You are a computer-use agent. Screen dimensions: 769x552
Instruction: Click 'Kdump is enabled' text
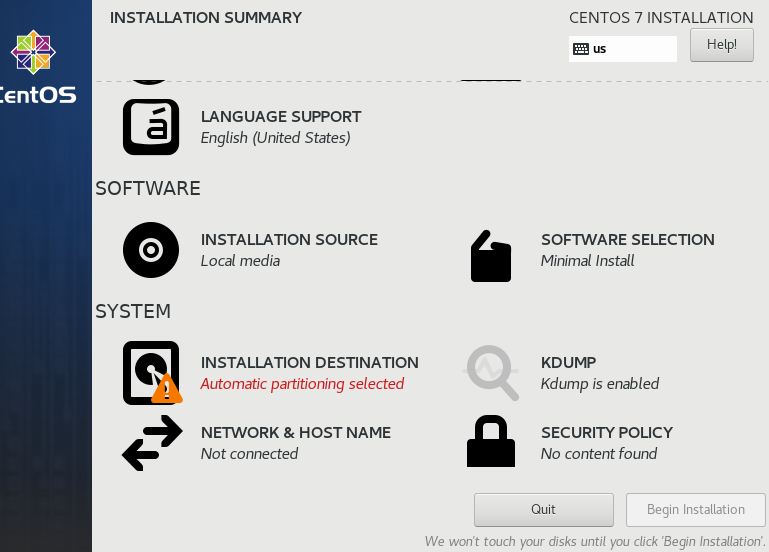pos(600,384)
